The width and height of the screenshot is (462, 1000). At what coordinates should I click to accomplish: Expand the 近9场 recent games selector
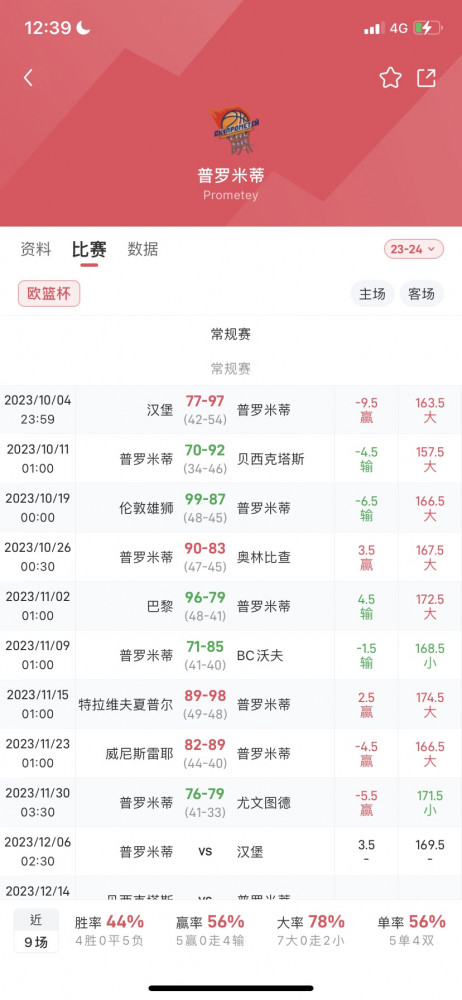pos(36,930)
